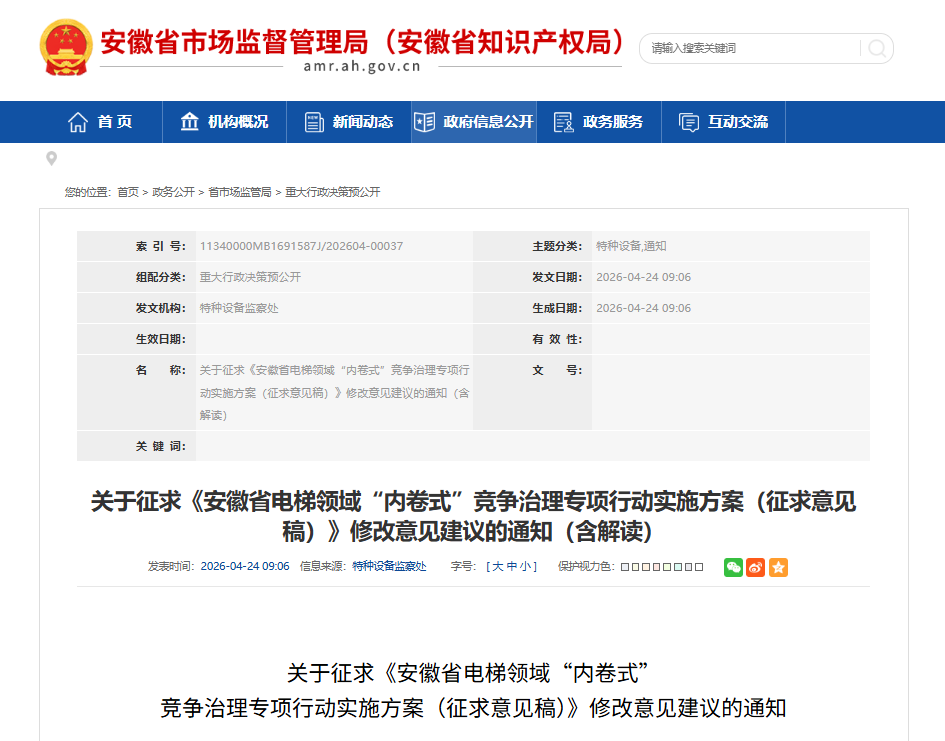Click 政务公开 breadcrumb link

(173, 192)
